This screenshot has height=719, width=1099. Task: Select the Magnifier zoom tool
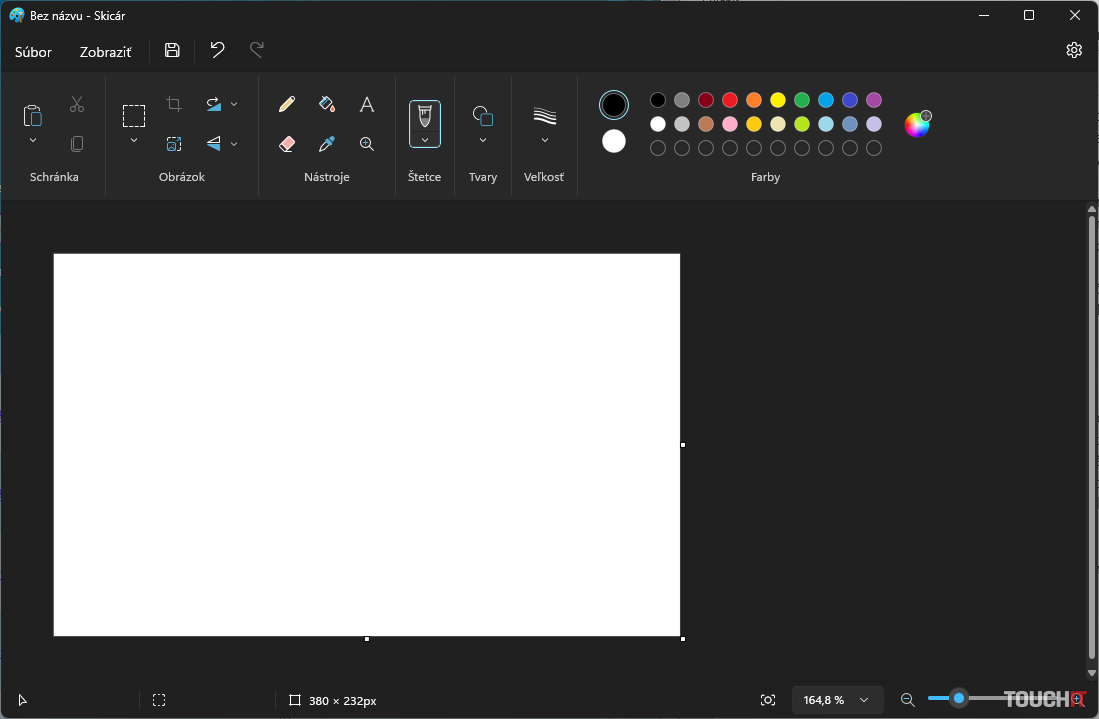[x=367, y=144]
